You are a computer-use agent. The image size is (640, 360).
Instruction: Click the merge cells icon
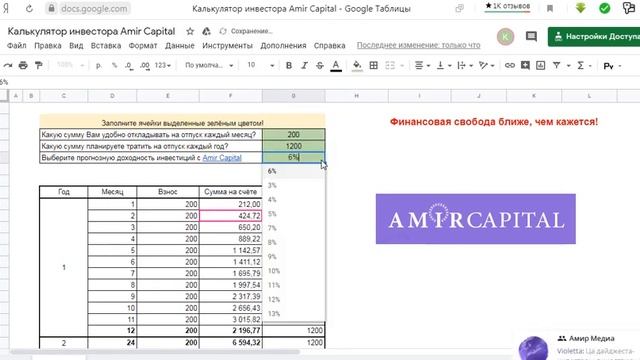pos(390,65)
